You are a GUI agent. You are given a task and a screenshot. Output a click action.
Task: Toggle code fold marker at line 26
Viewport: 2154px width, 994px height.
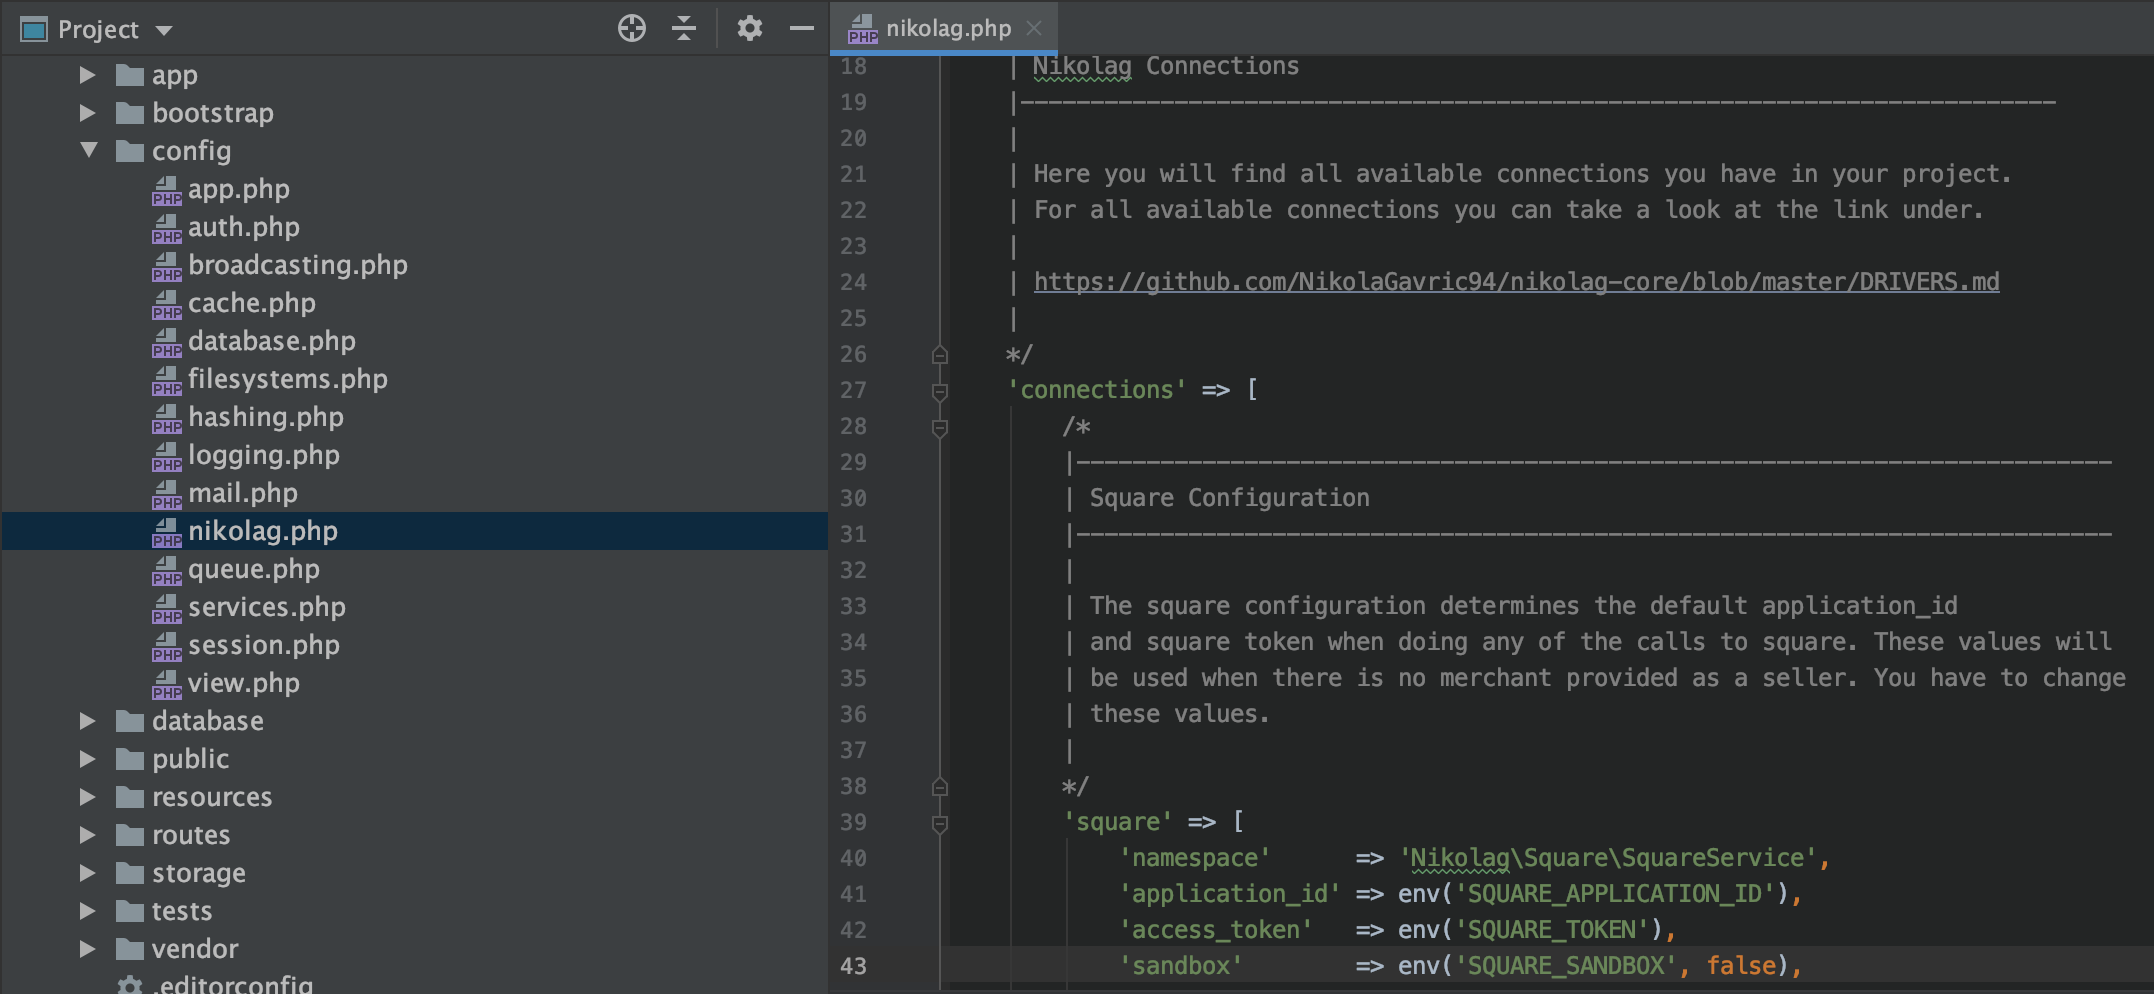point(940,354)
